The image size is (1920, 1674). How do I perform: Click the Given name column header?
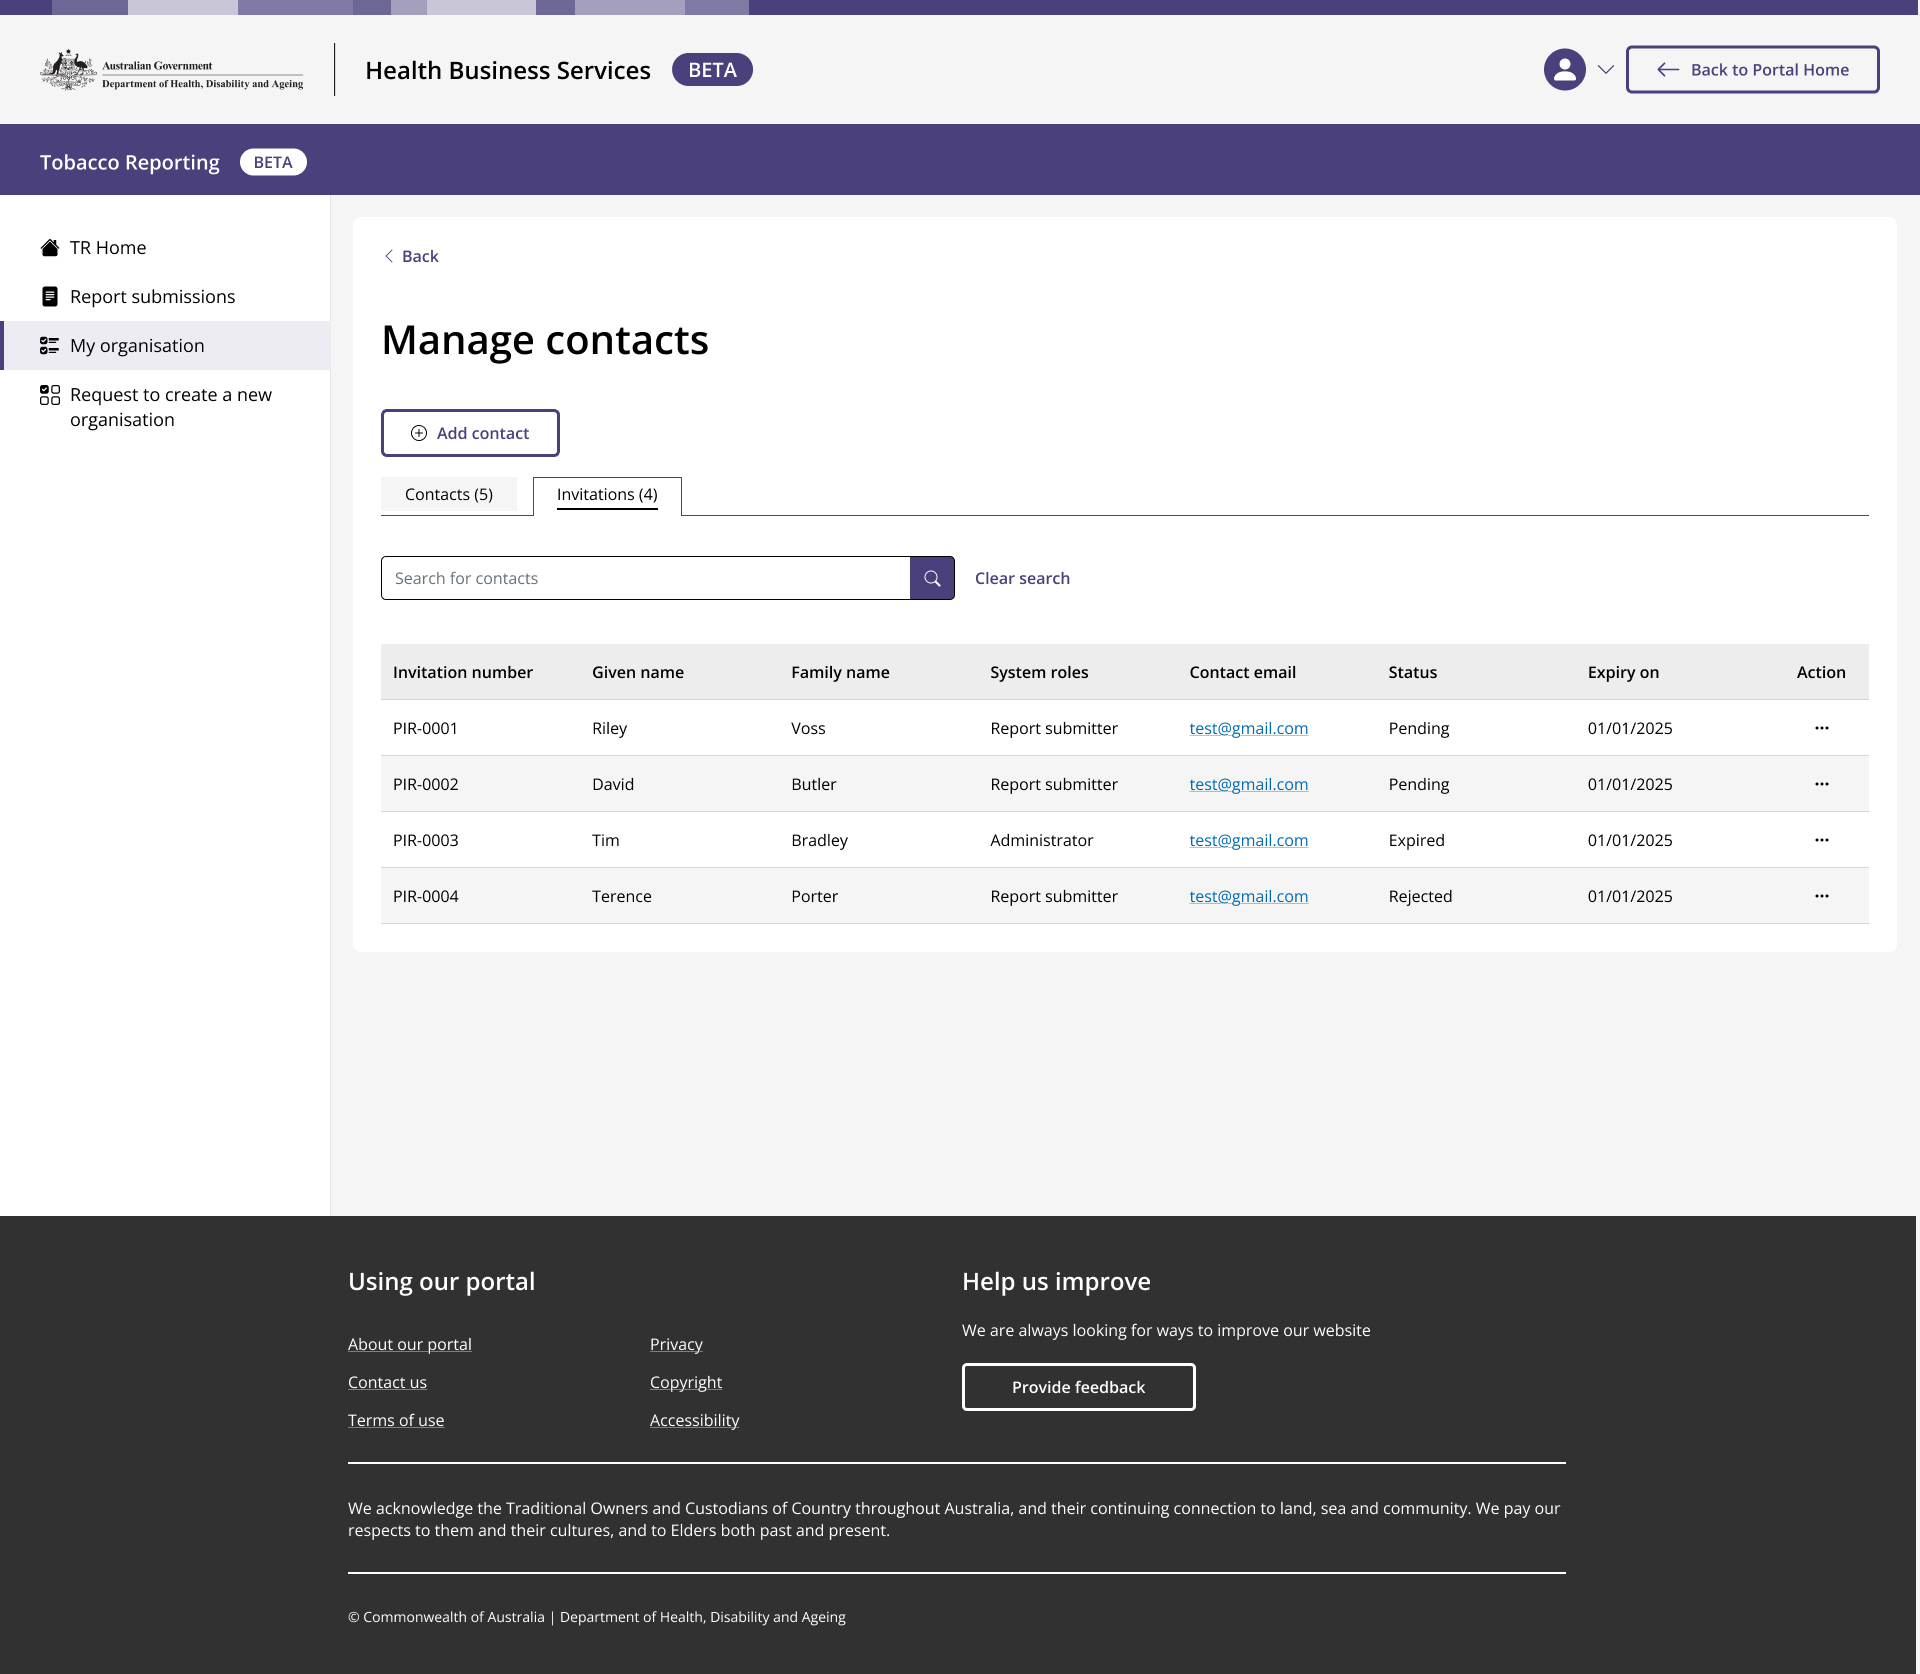point(638,672)
